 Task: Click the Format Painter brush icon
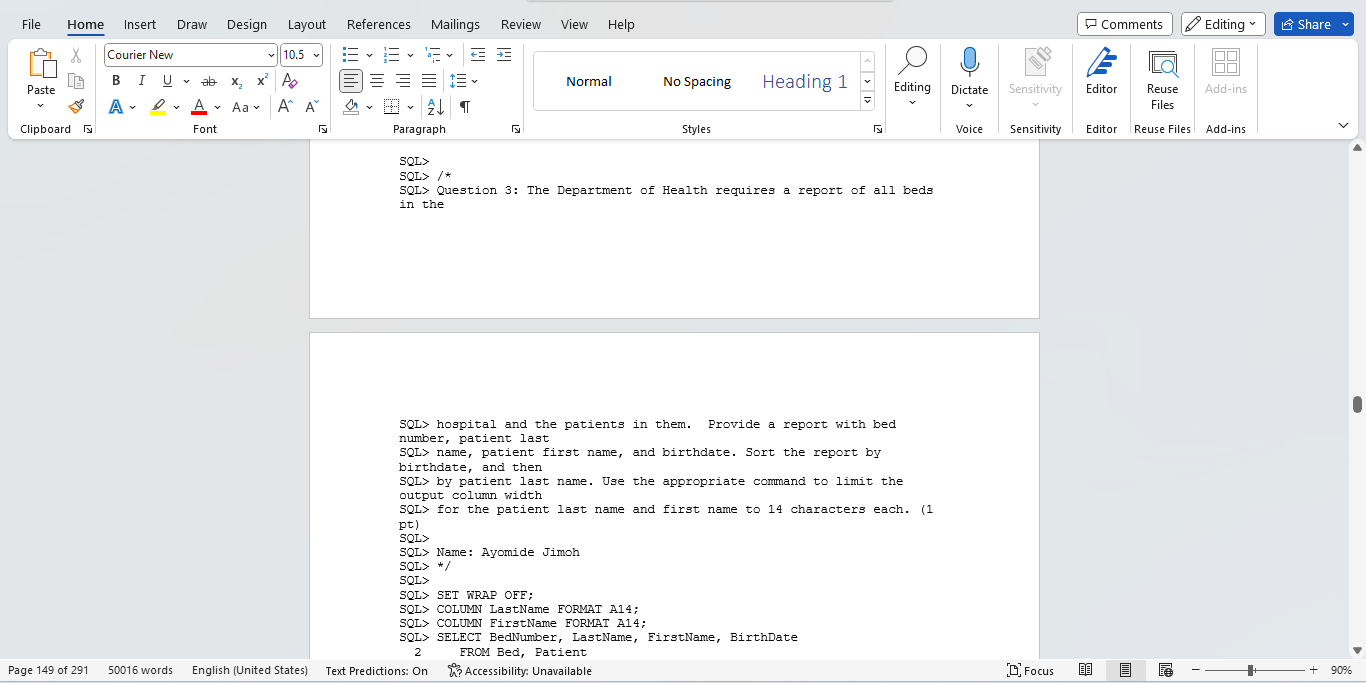point(76,107)
